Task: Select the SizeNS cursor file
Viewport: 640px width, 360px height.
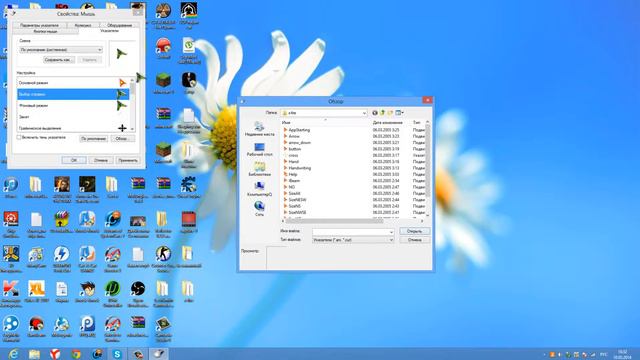Action: tap(292, 206)
